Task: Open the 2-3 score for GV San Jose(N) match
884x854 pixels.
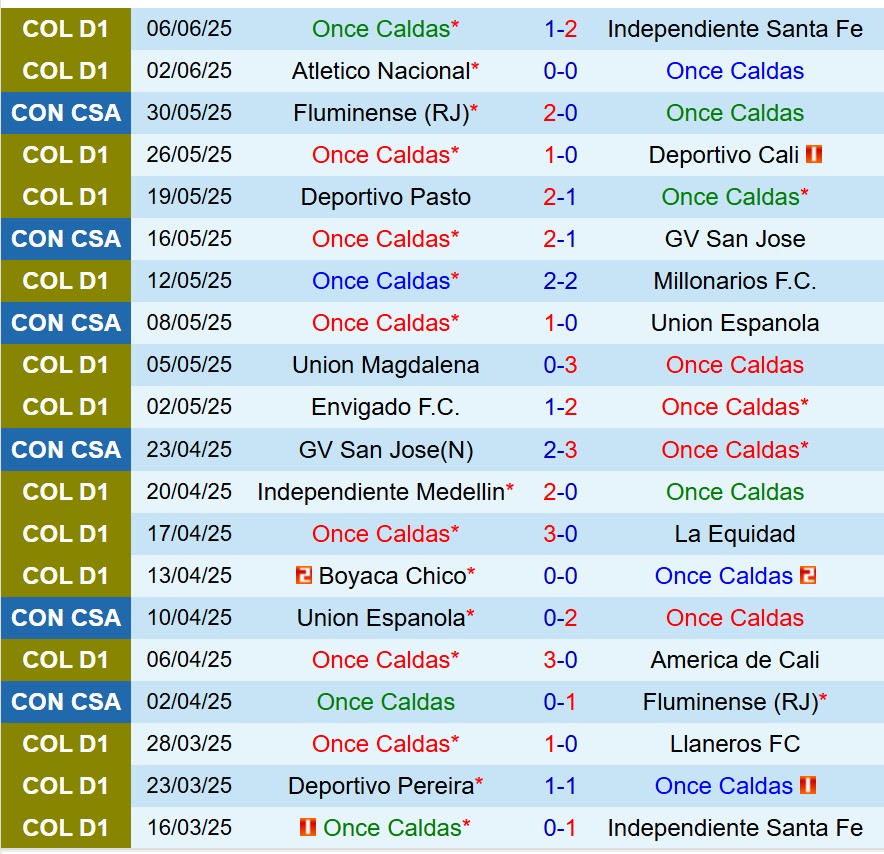Action: (560, 450)
